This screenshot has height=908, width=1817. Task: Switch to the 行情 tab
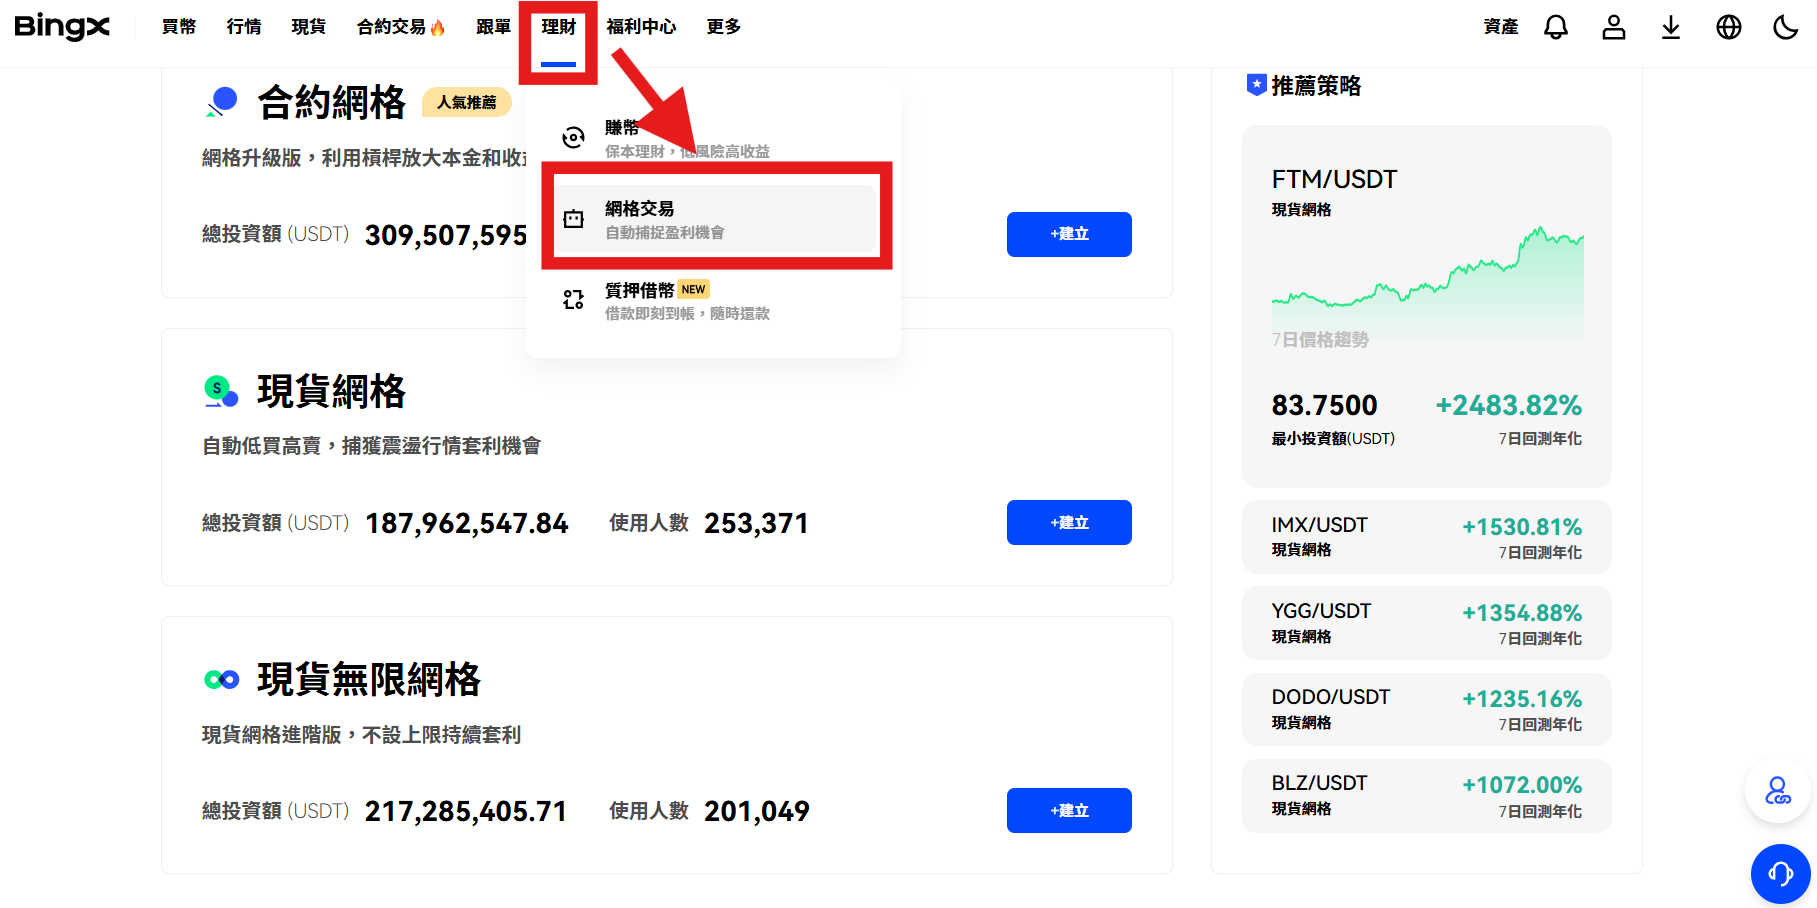pyautogui.click(x=243, y=27)
